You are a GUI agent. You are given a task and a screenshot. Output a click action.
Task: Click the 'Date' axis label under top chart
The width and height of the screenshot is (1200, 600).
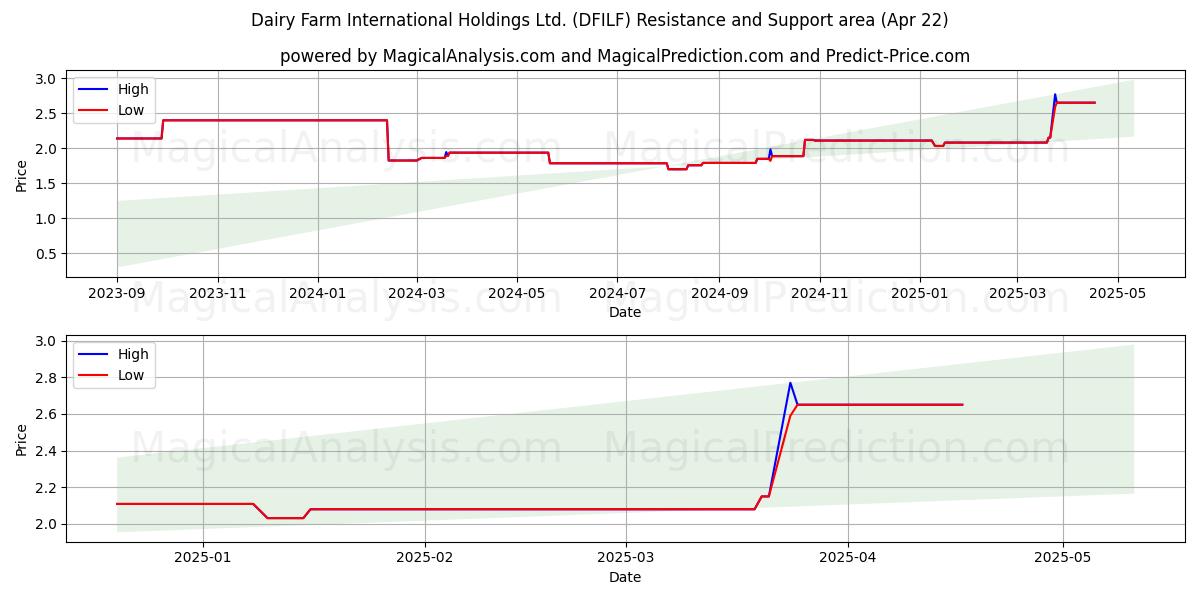(625, 313)
